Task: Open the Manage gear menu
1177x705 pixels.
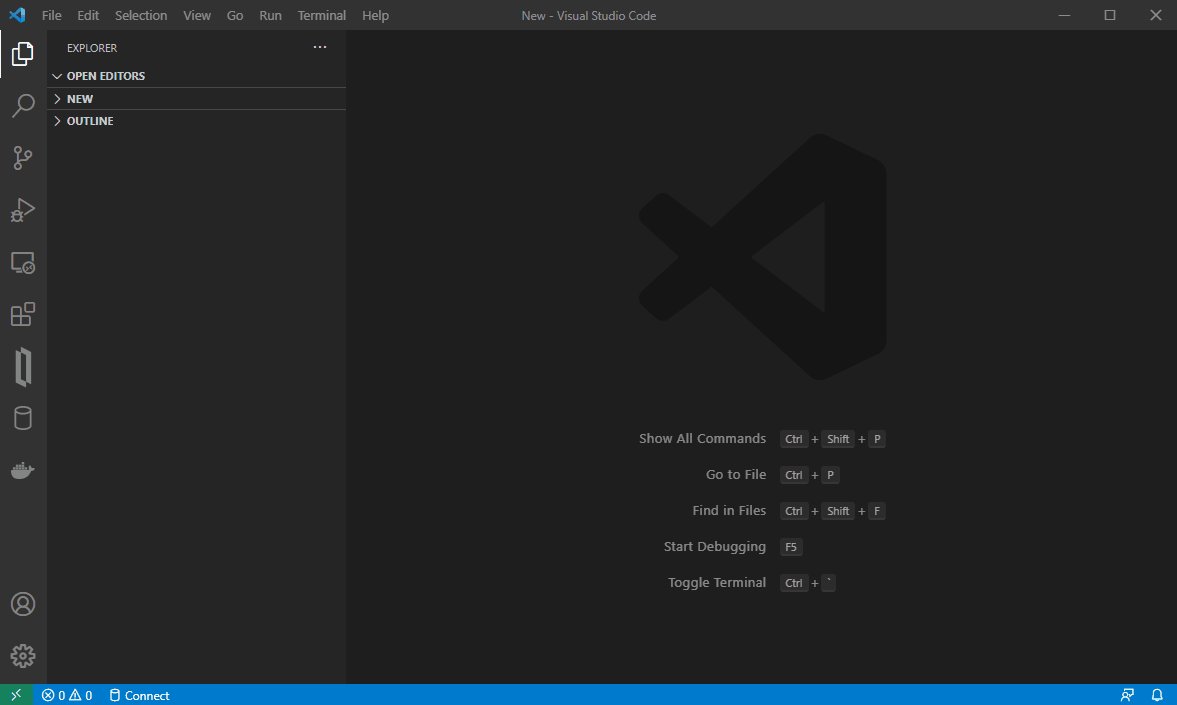Action: (x=23, y=656)
